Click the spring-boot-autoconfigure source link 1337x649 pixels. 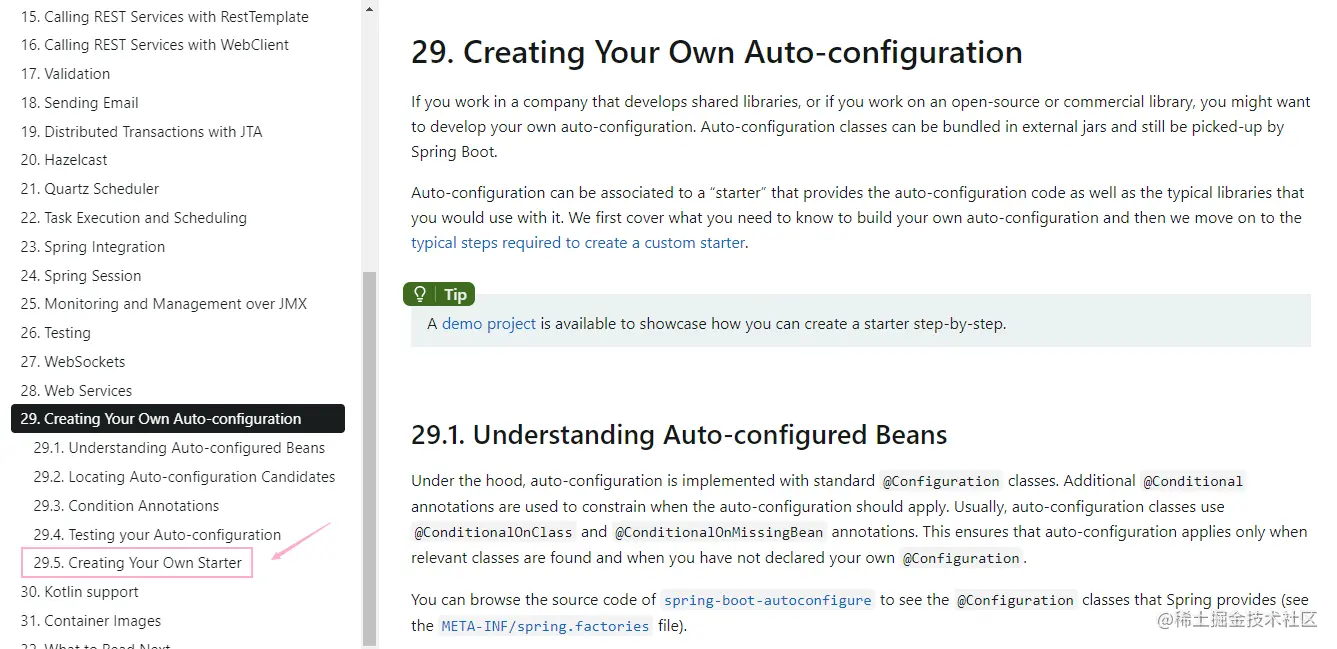pos(768,600)
